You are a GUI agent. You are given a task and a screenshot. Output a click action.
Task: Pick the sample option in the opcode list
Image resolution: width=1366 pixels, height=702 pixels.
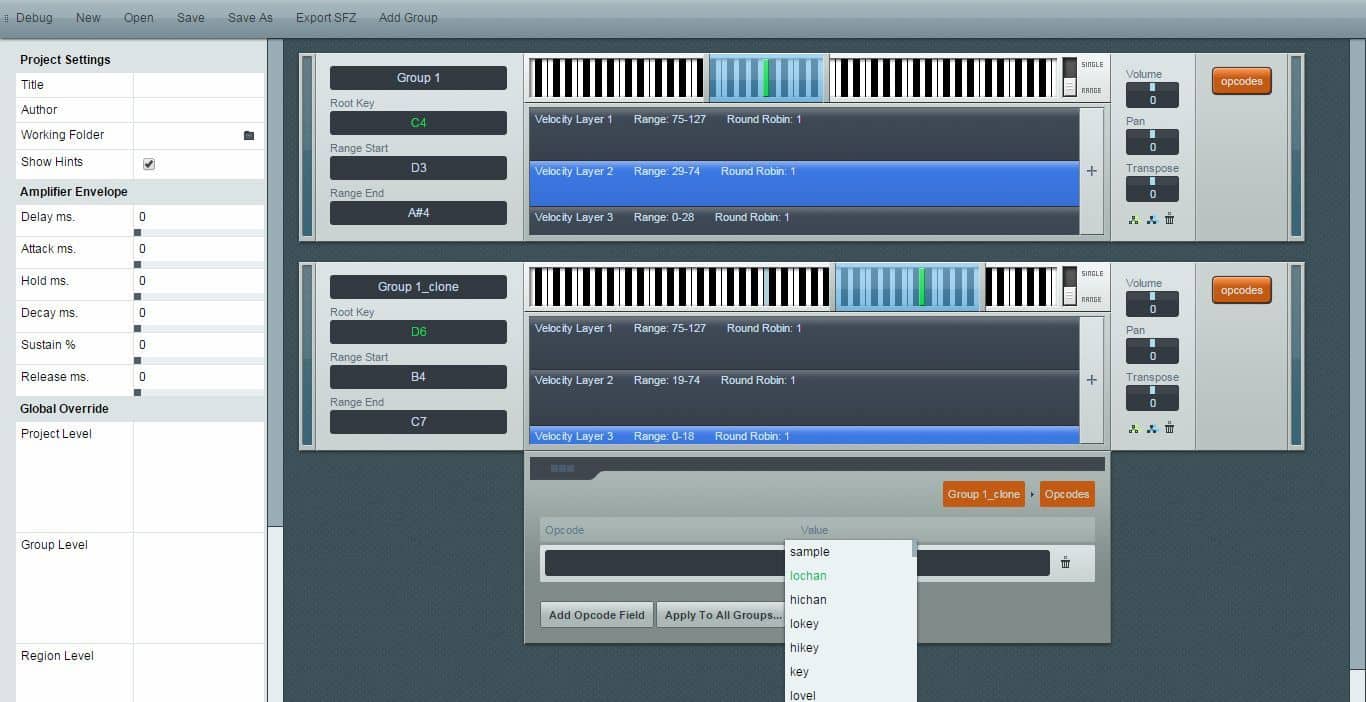point(809,552)
